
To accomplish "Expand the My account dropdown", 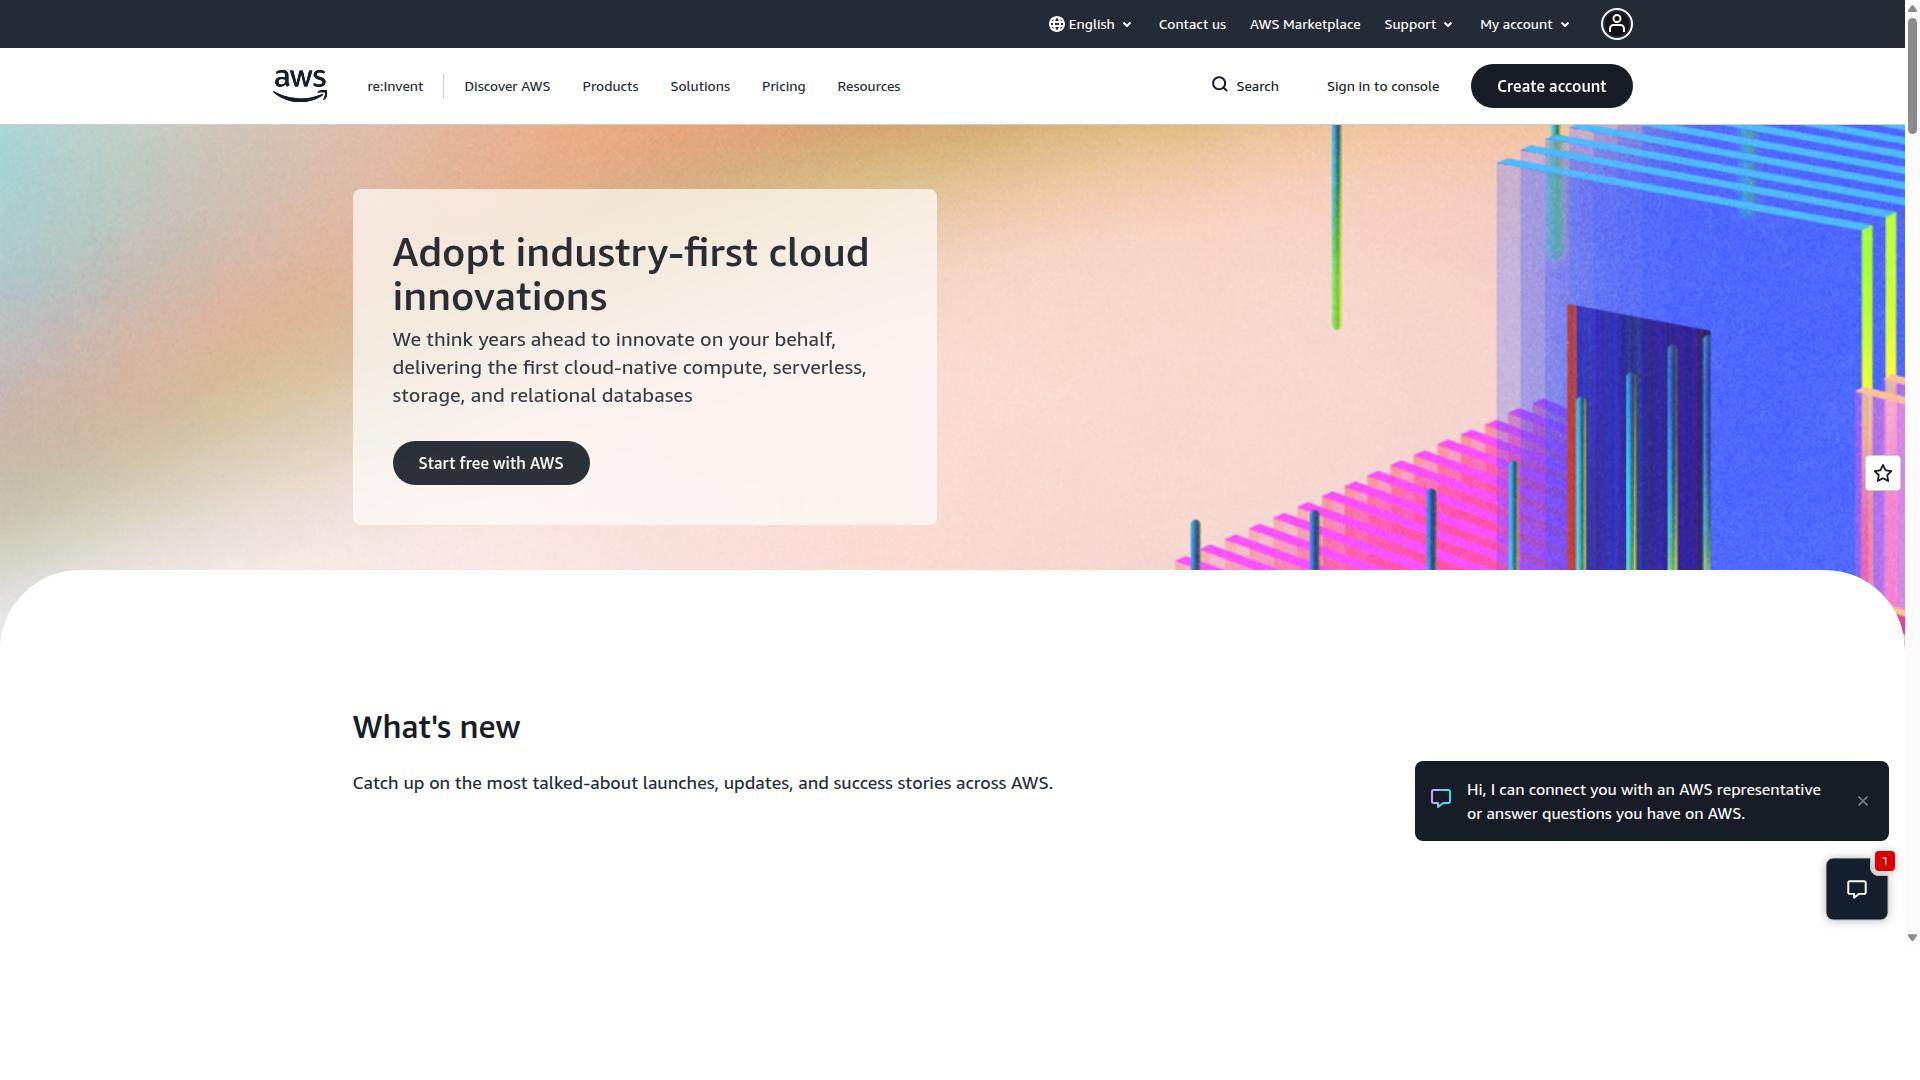I will point(1525,24).
